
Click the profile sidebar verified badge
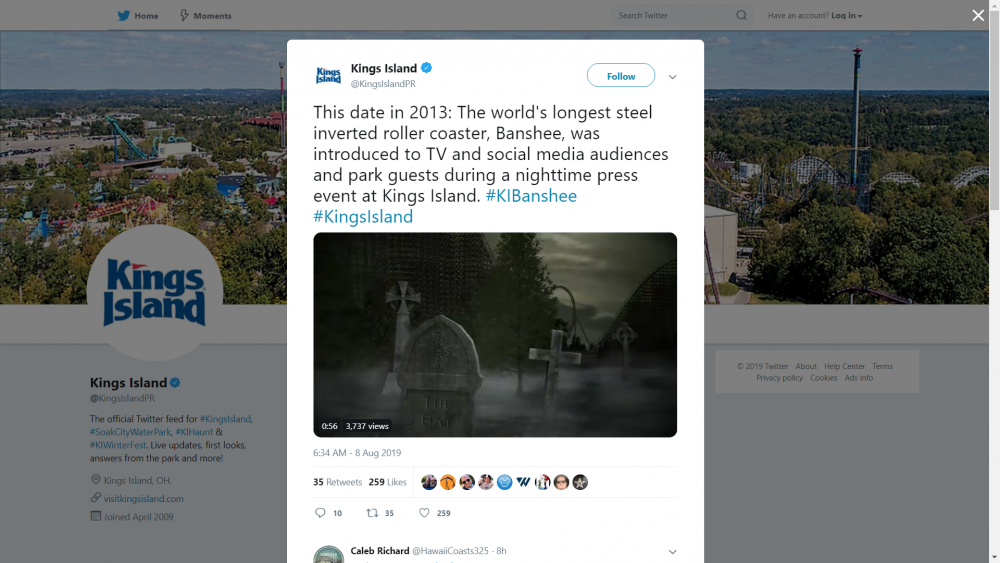(x=175, y=383)
